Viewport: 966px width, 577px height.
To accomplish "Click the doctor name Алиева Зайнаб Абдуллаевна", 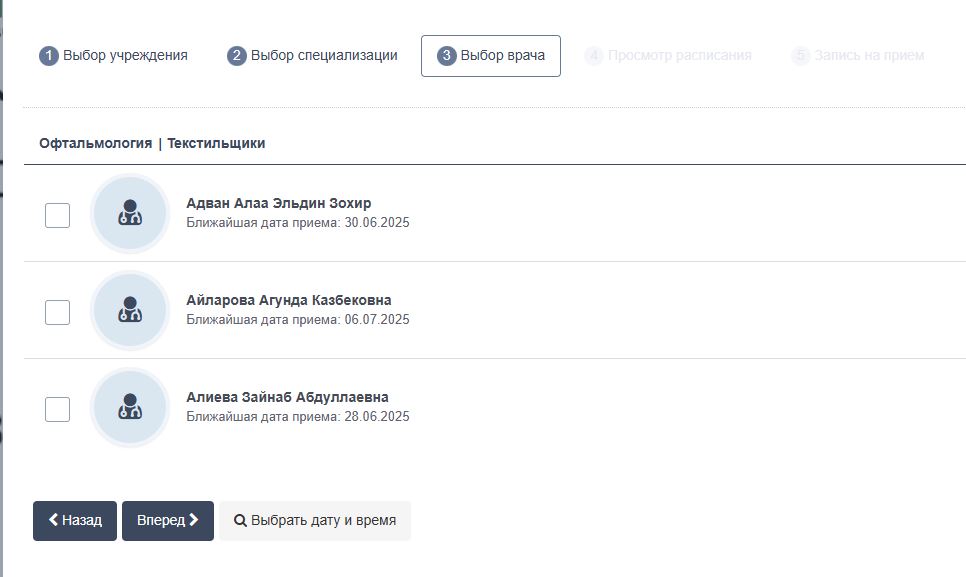I will 287,398.
